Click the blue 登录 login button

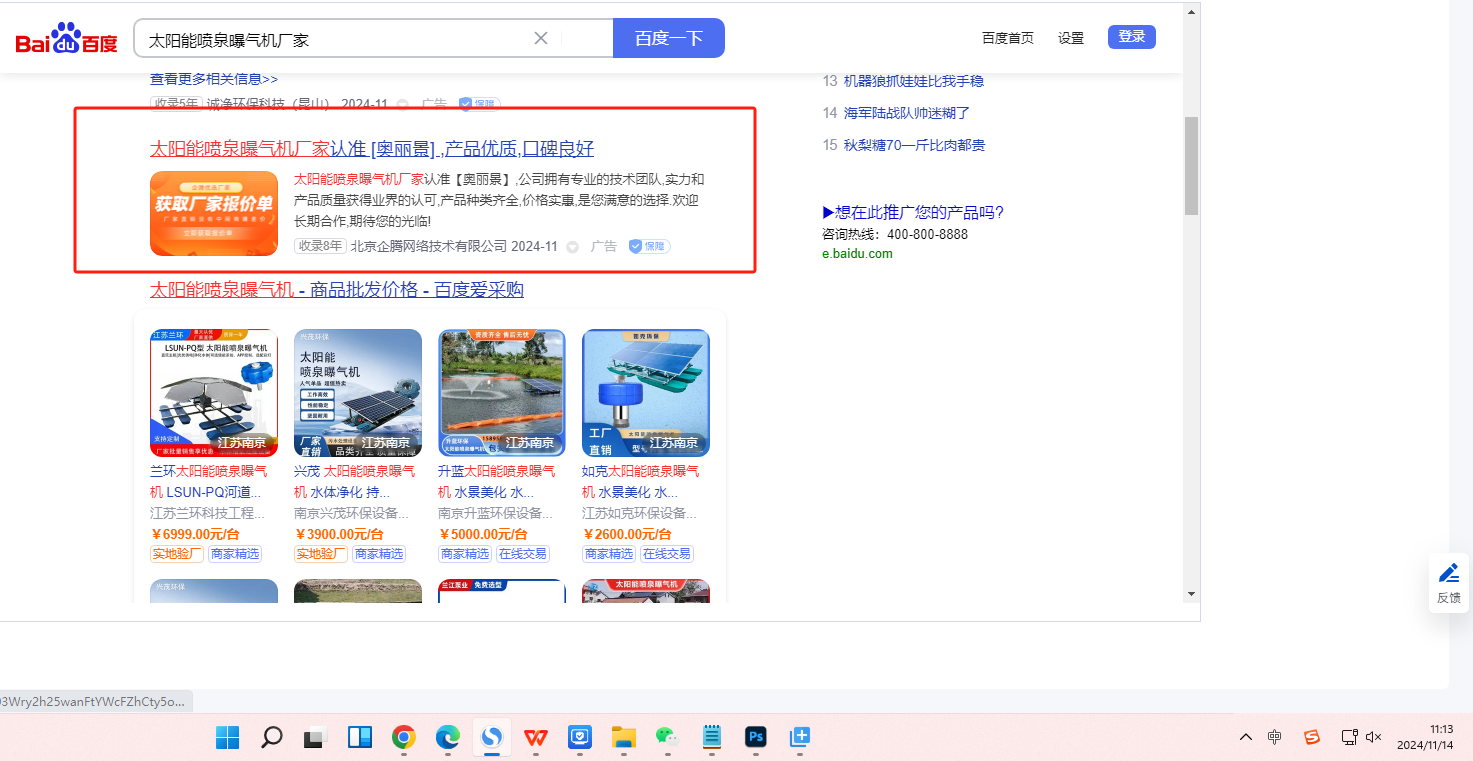(1131, 37)
